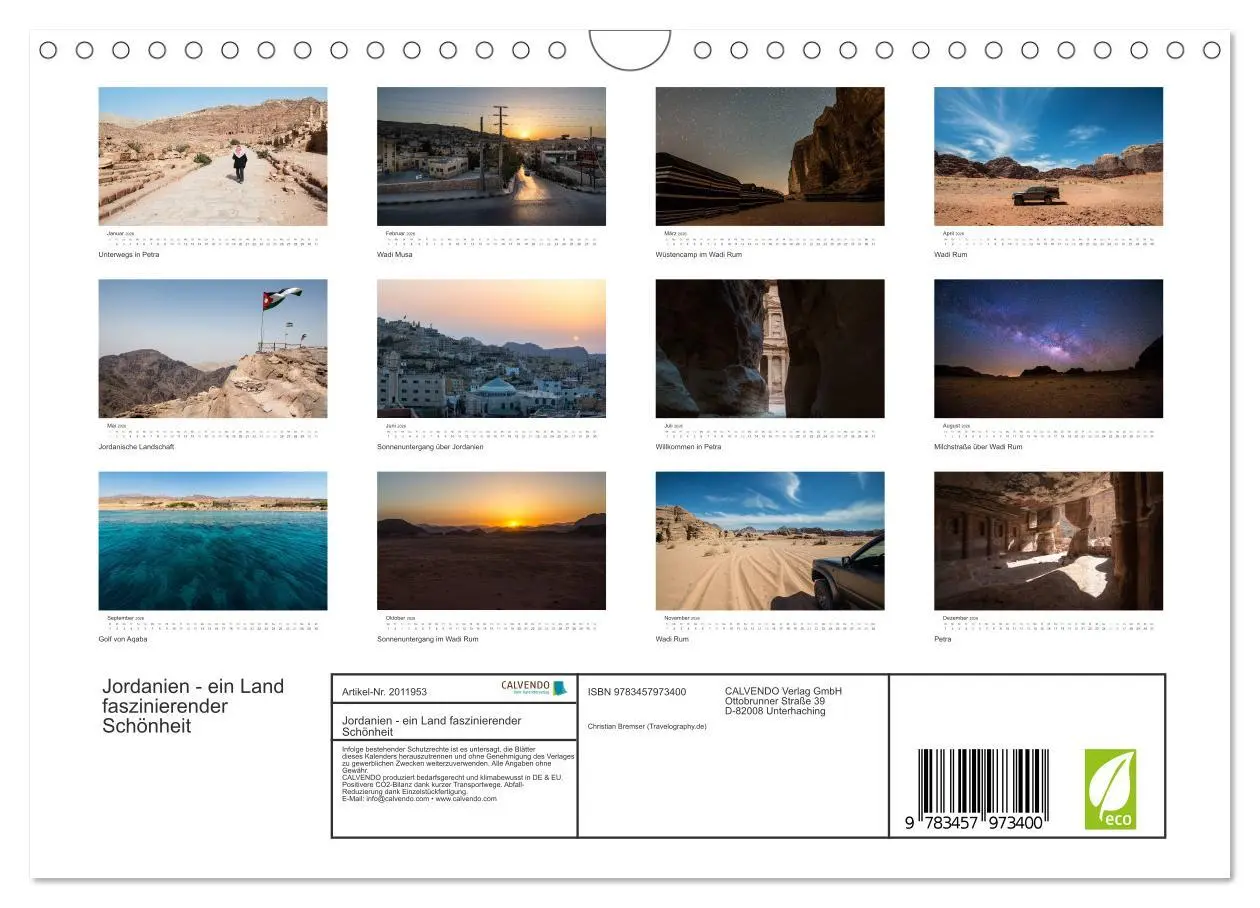
Task: Click the digits '9 783457 973400' below the barcode
Action: 974,822
